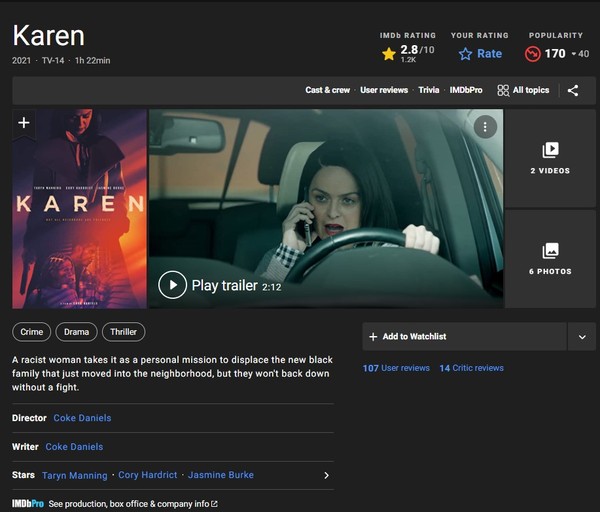Add the poster to watchlist via plus ribbon
Screen dimensions: 600x512
pyautogui.click(x=24, y=123)
